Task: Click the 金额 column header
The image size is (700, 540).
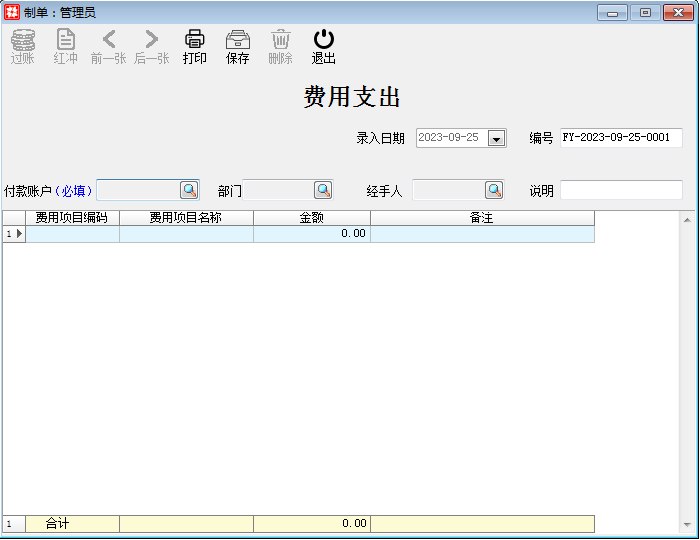Action: pos(311,217)
